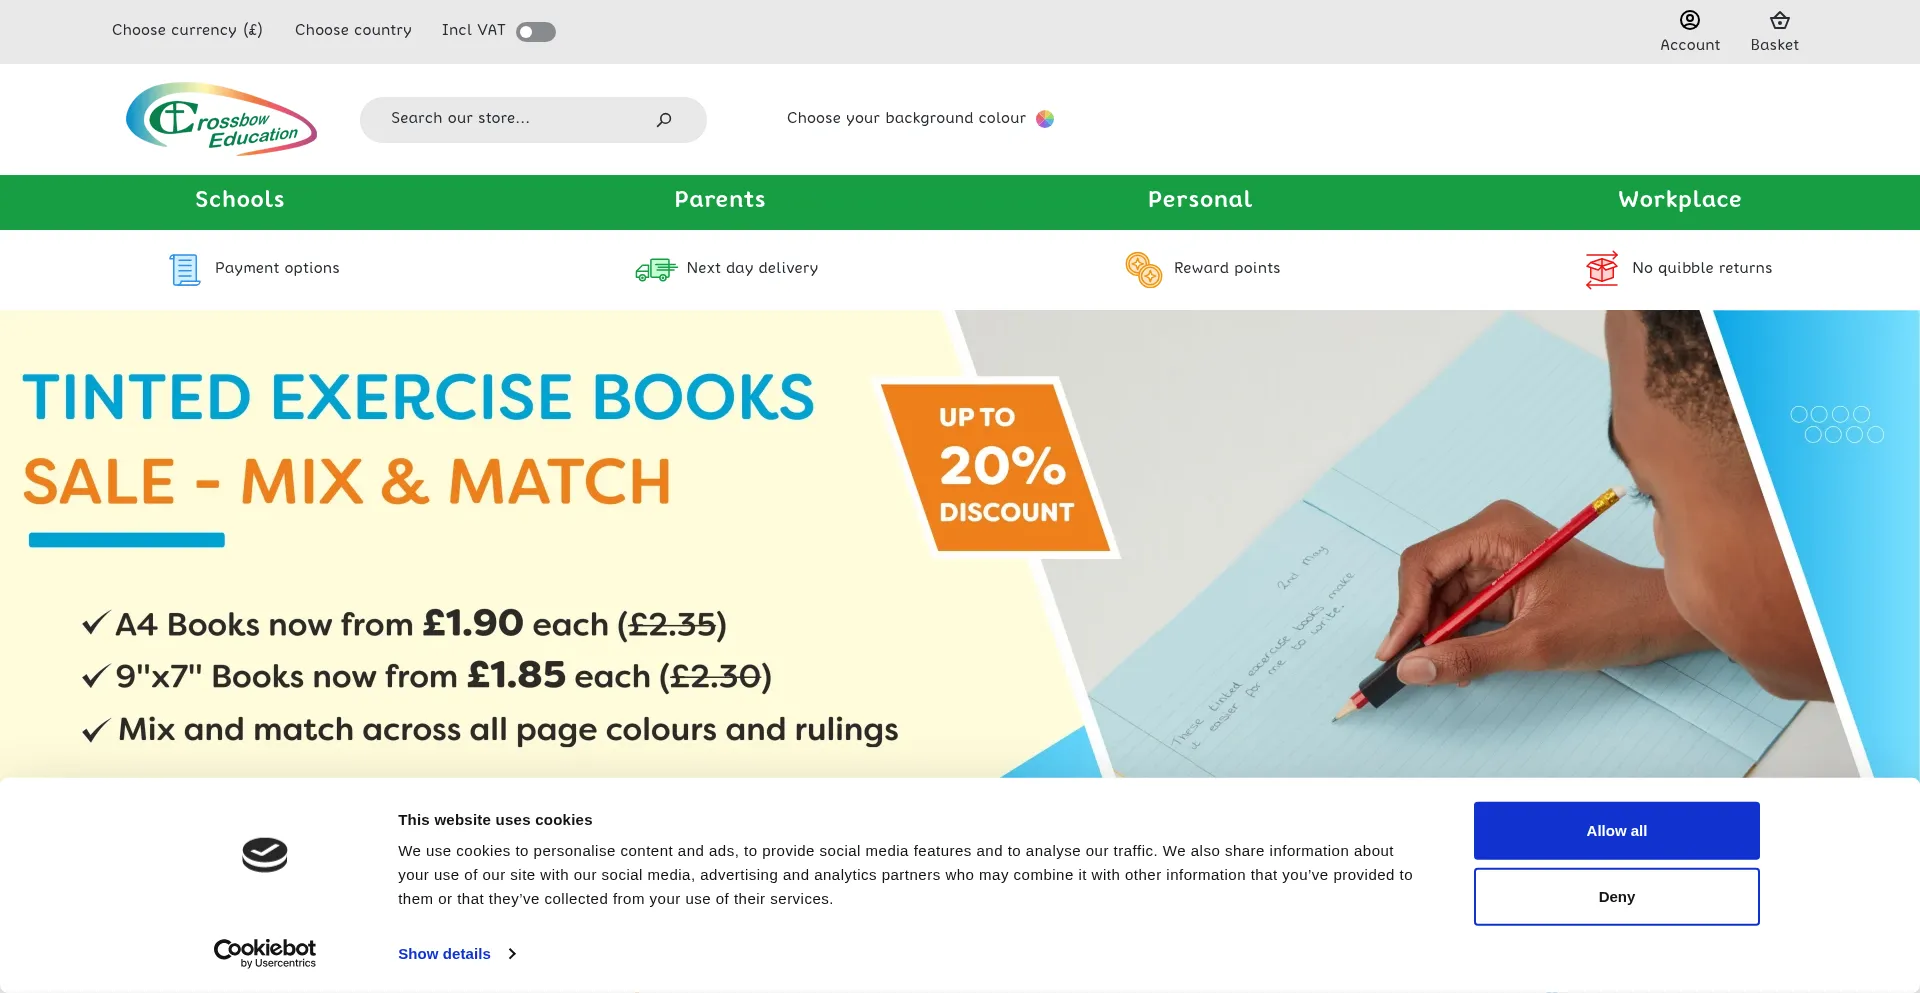This screenshot has width=1920, height=993.
Task: Click the Payment options document icon
Action: tap(184, 269)
